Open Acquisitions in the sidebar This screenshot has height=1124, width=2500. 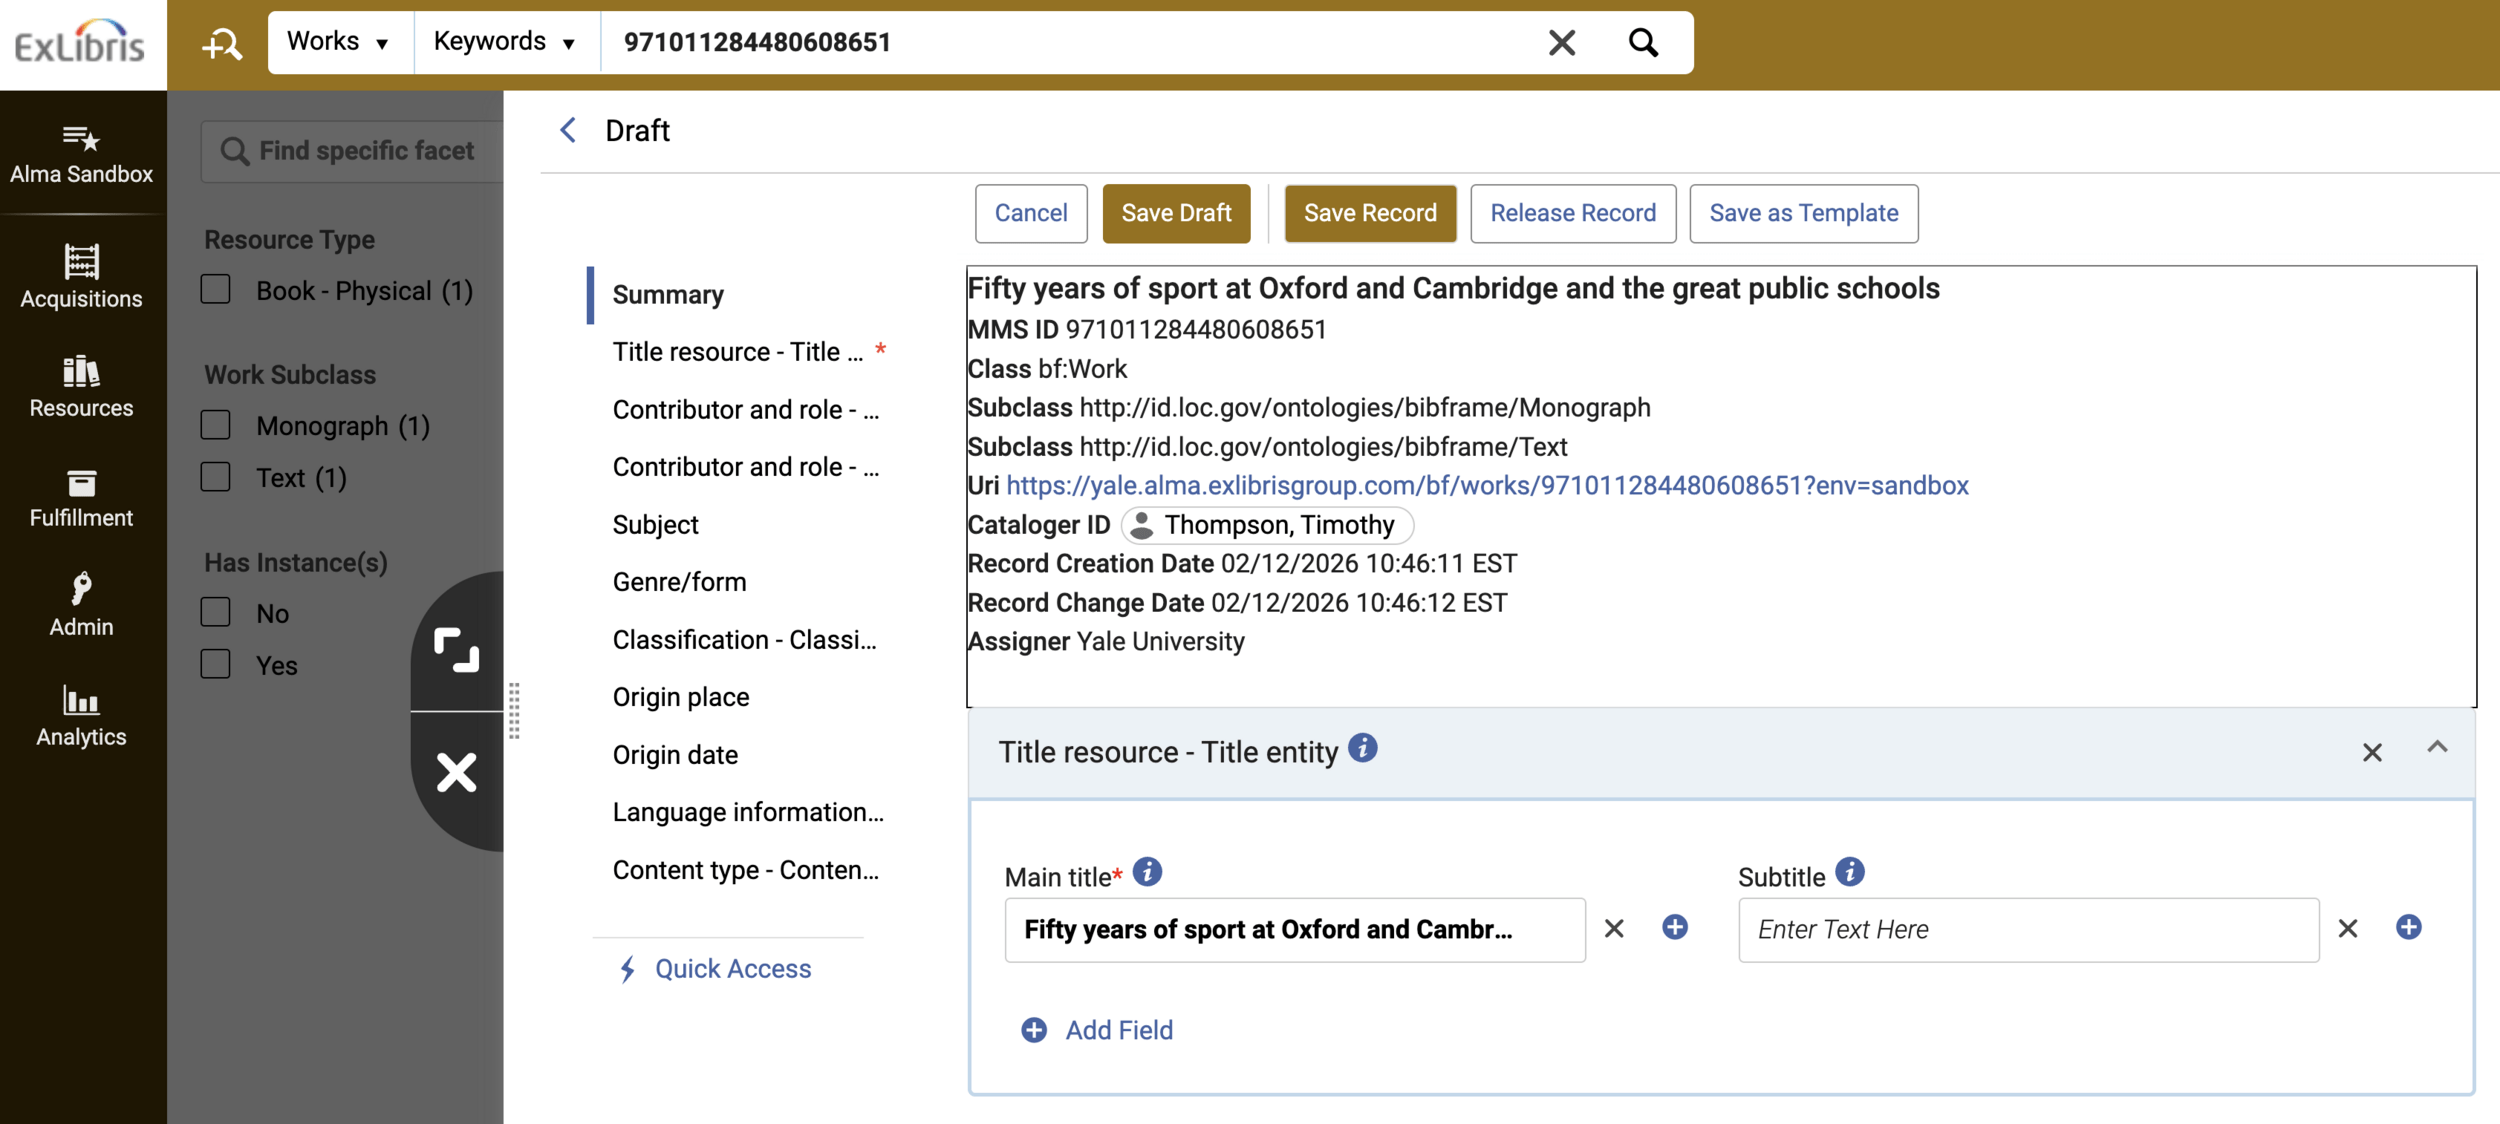click(x=82, y=276)
